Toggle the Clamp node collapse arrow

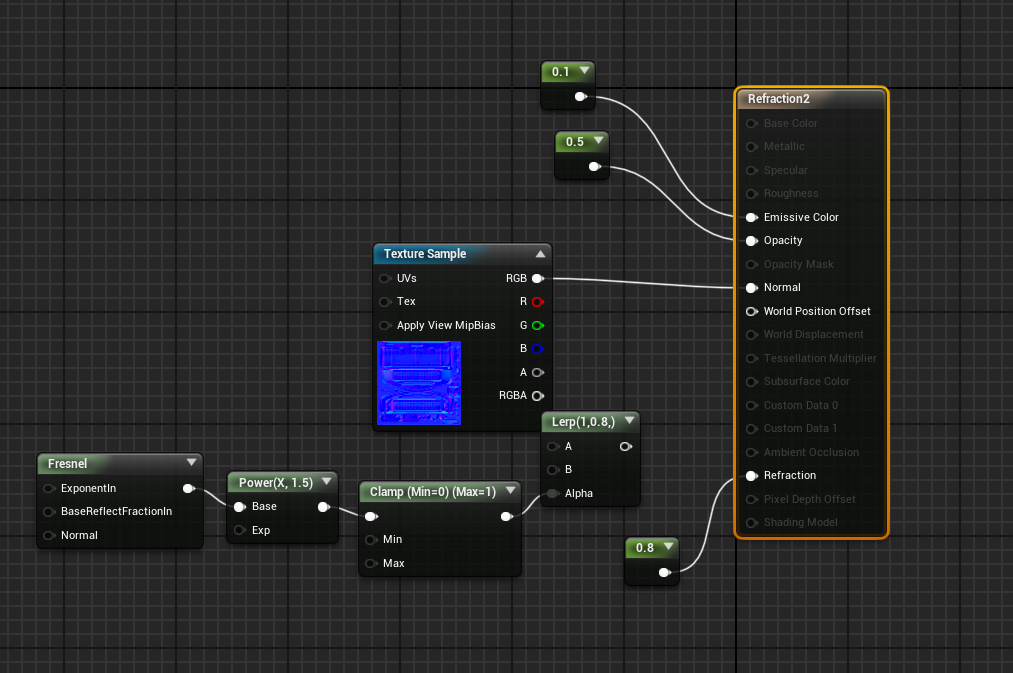[x=509, y=491]
